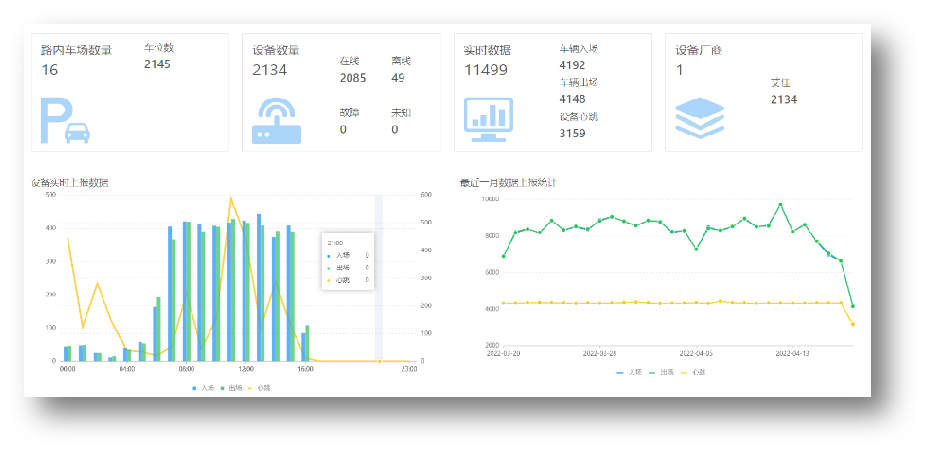Click the monitor bar-chart icon for 实时数据
The height and width of the screenshot is (455, 928).
pyautogui.click(x=489, y=121)
